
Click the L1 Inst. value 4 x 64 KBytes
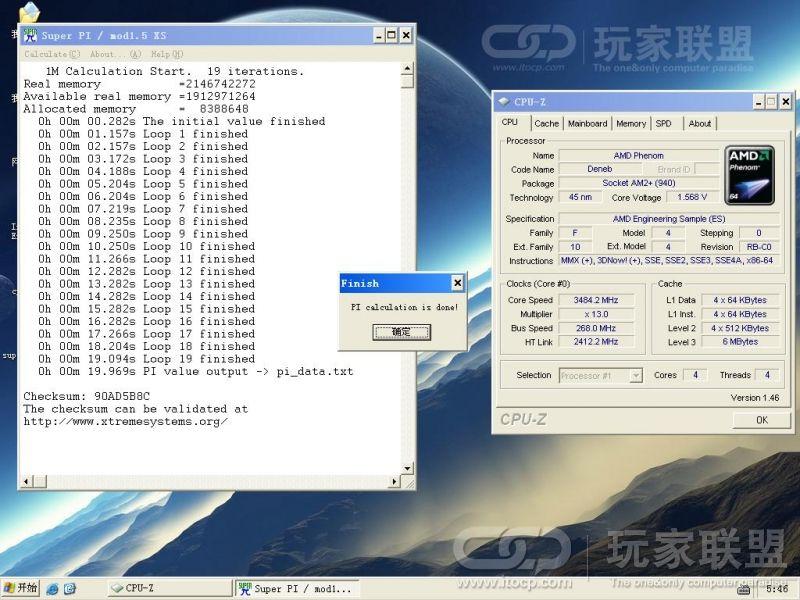pyautogui.click(x=740, y=314)
